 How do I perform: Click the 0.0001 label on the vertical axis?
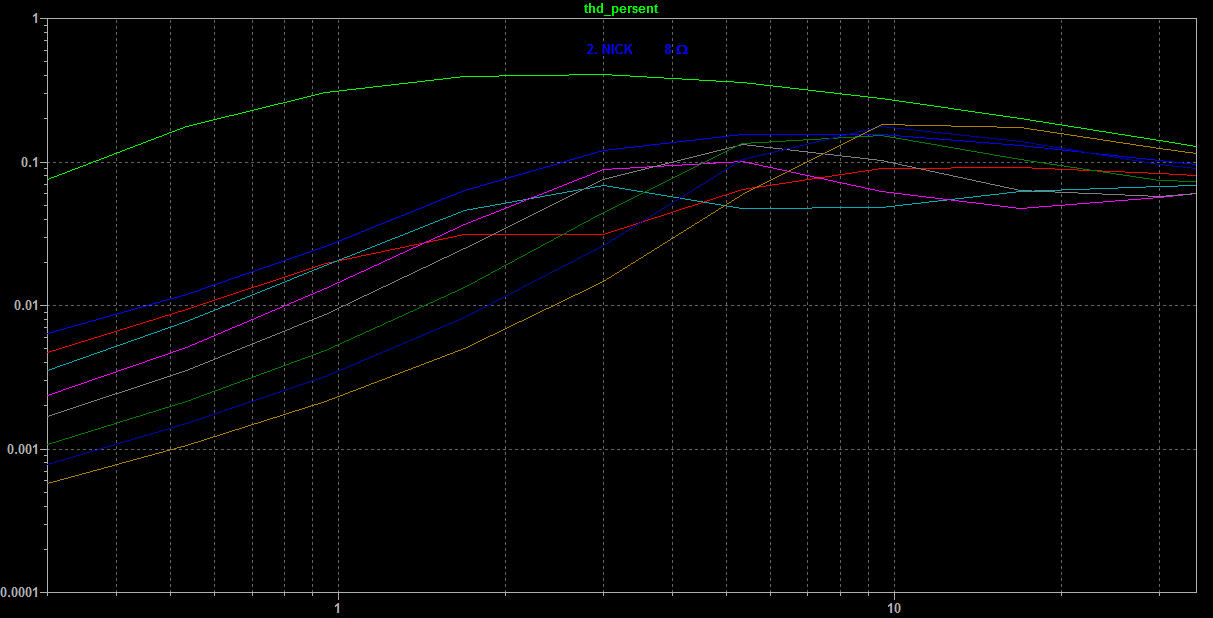coord(22,592)
